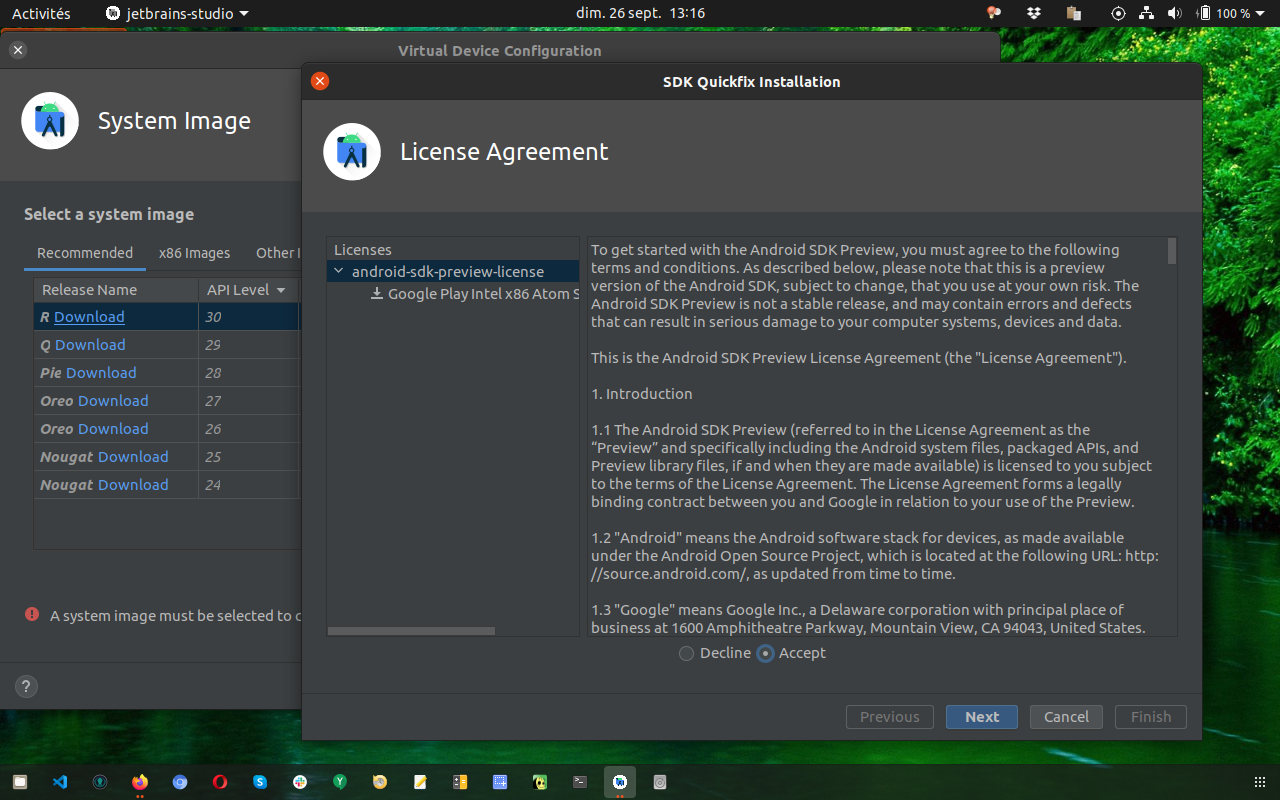Screen dimensions: 1280x800
Task: Click Download link for Nougat API 25
Action: pos(133,457)
